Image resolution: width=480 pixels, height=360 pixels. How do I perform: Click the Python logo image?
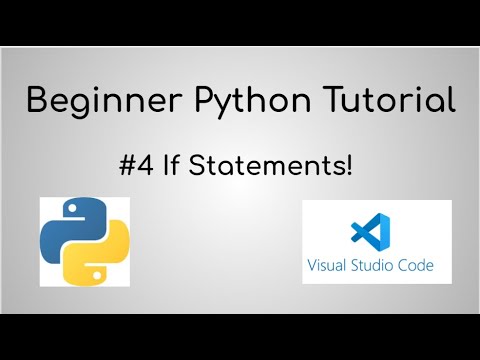85,242
